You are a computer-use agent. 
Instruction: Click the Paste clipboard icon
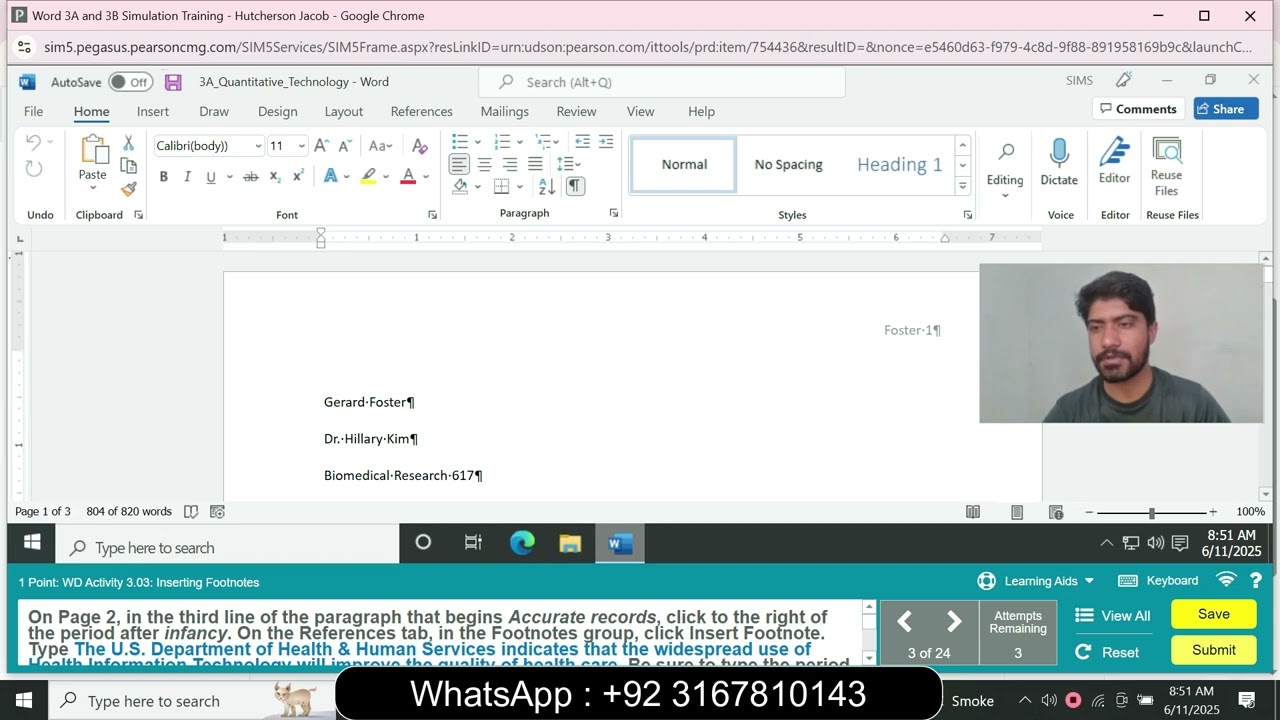tap(93, 150)
